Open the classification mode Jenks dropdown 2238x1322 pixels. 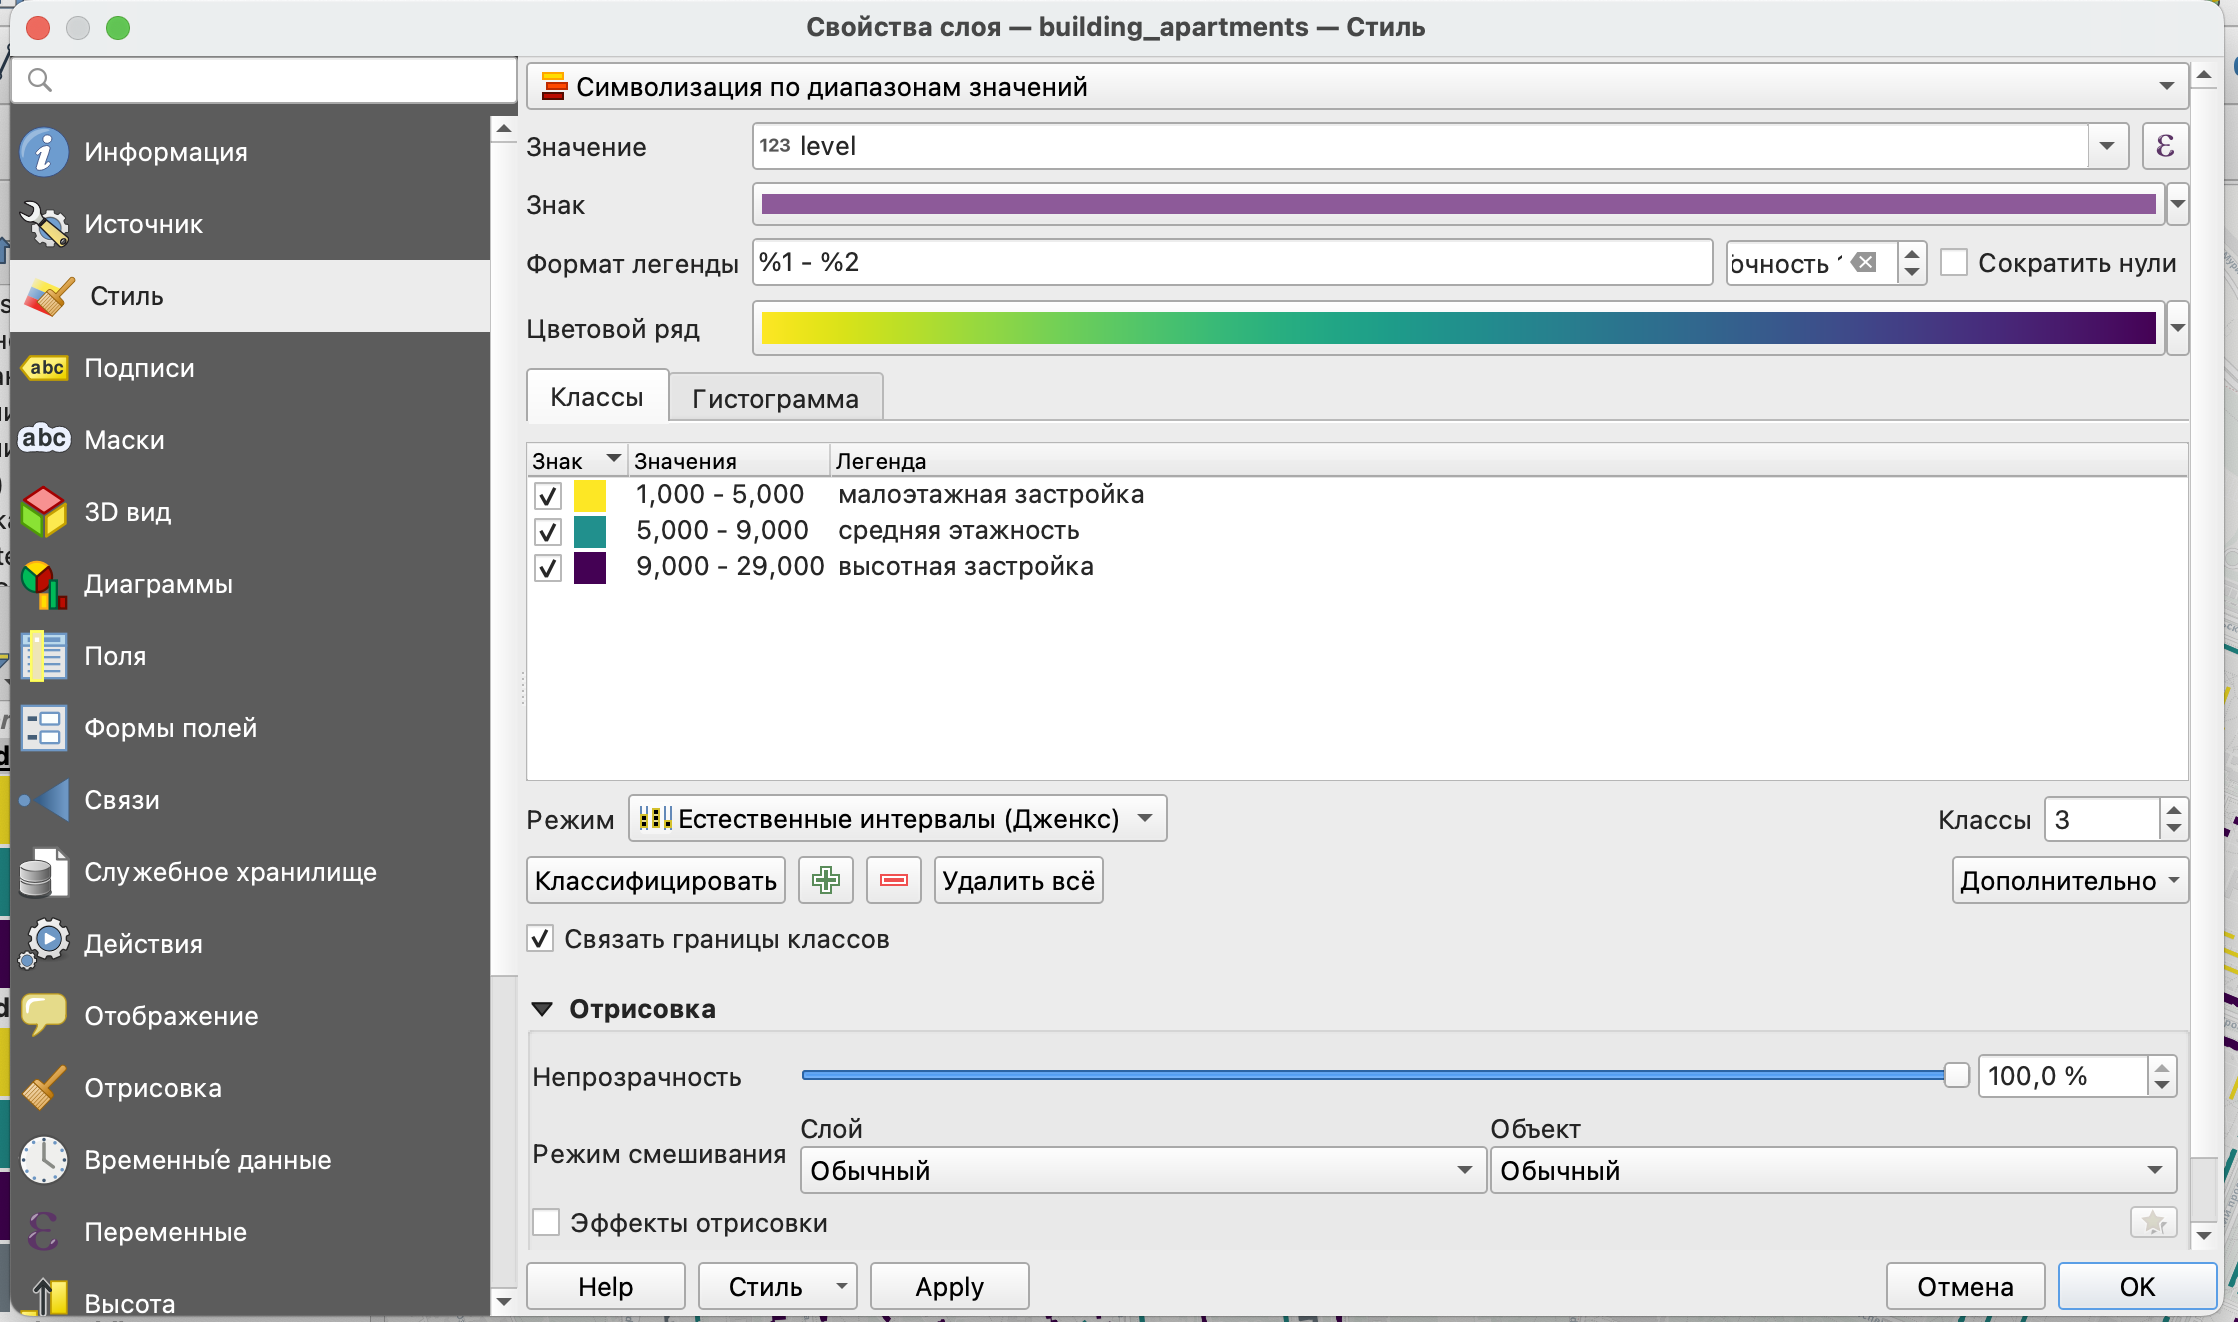point(897,819)
